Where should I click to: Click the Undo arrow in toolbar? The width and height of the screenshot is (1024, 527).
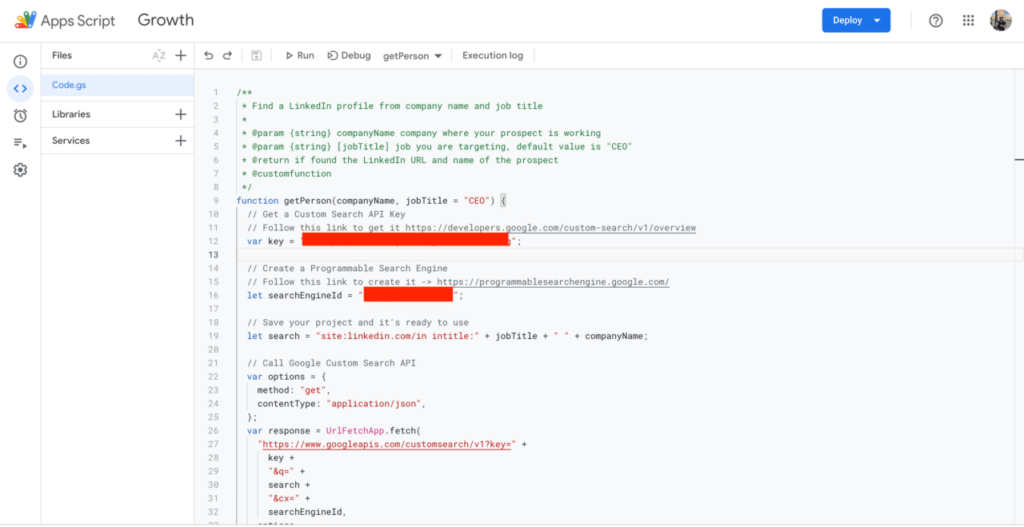click(208, 56)
